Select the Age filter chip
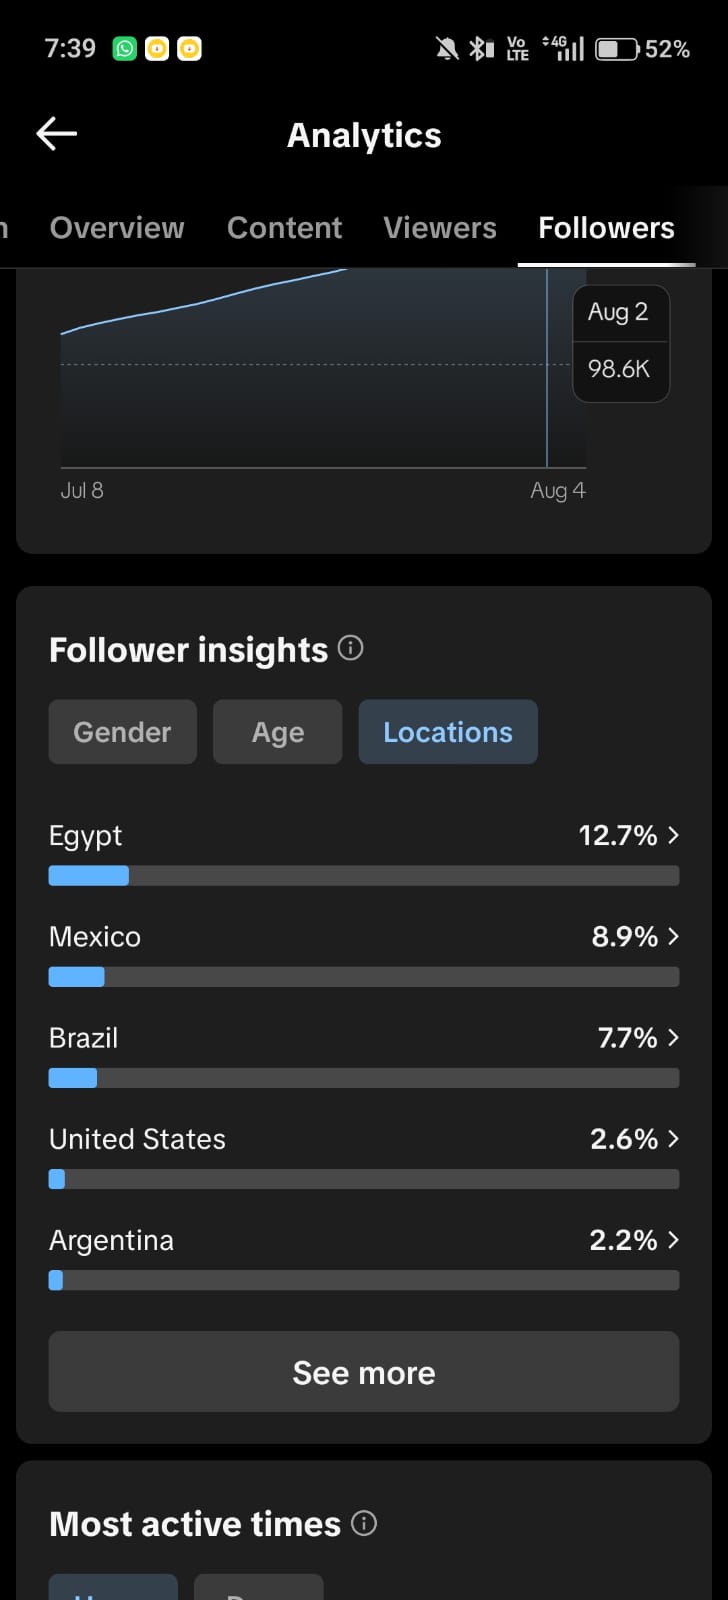Screen dimensions: 728x1600 (x=278, y=732)
